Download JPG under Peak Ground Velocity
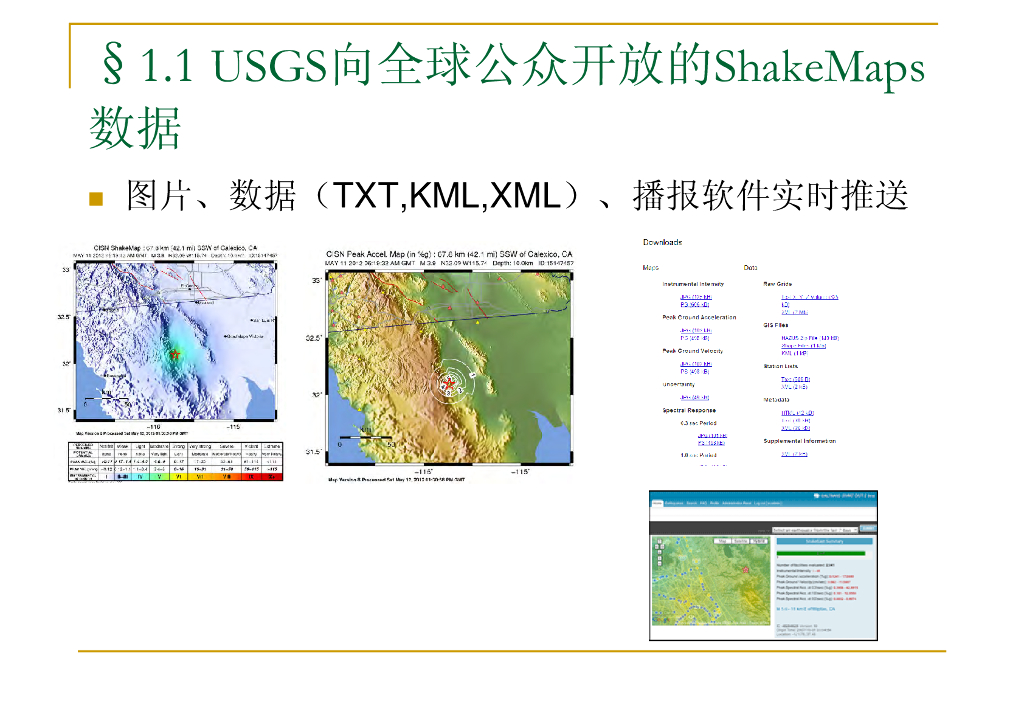 pyautogui.click(x=696, y=364)
